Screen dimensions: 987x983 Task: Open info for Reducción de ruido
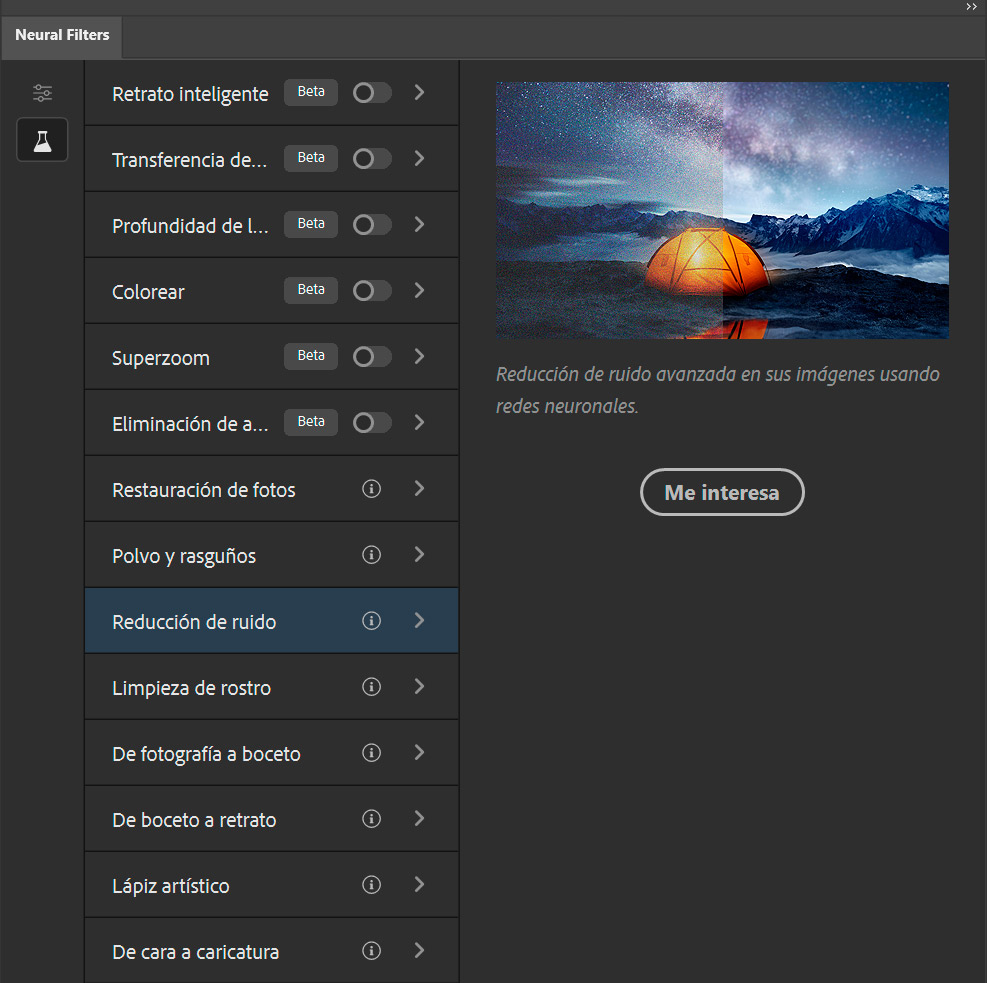pos(371,620)
